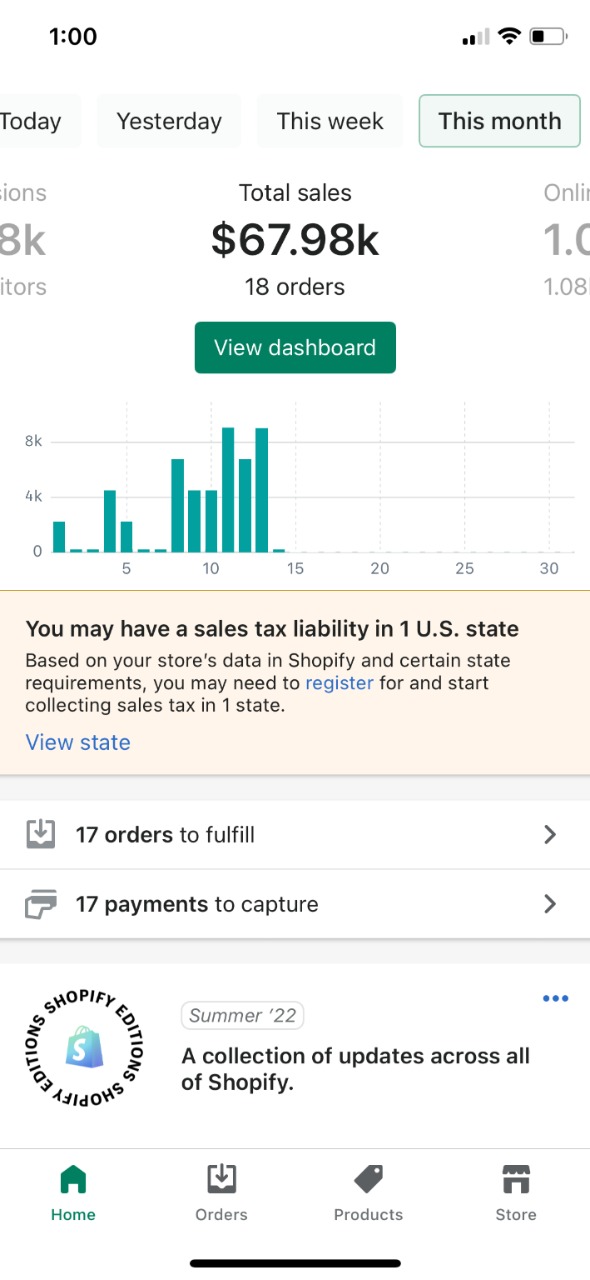Open the Store icon in bottom bar

(516, 1180)
